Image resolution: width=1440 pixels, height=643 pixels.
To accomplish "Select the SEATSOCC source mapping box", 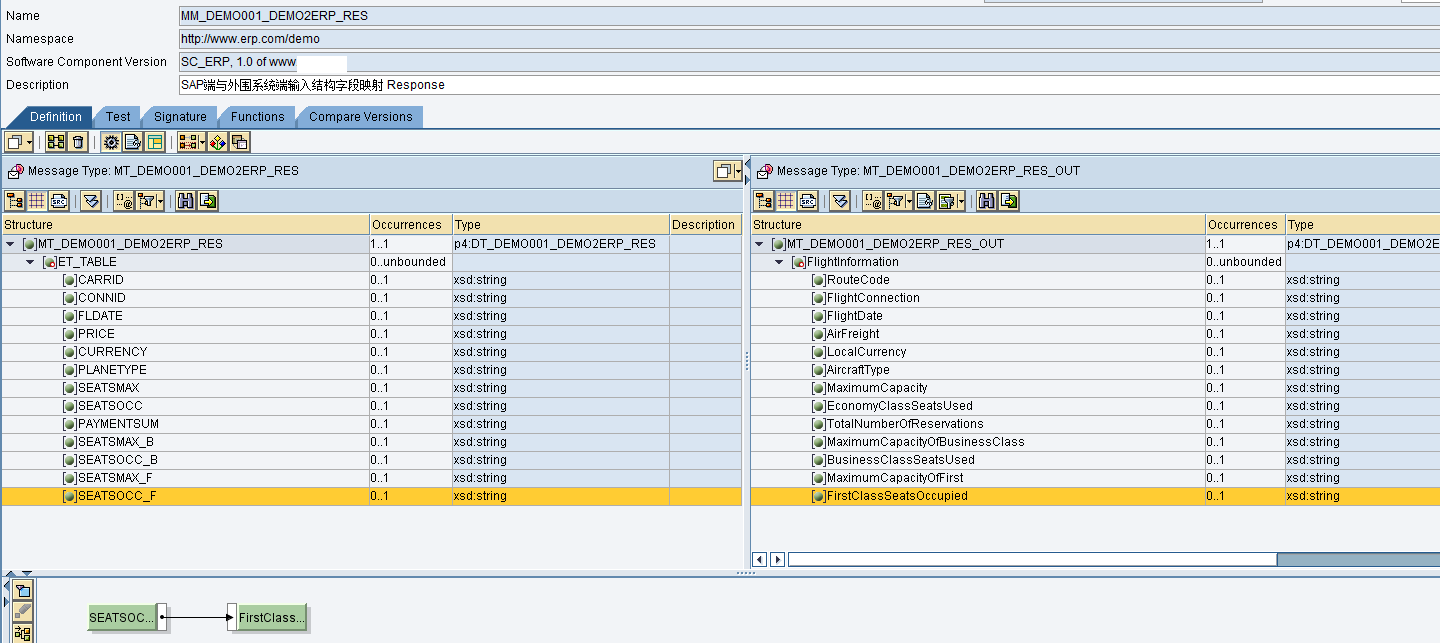I will click(x=123, y=618).
